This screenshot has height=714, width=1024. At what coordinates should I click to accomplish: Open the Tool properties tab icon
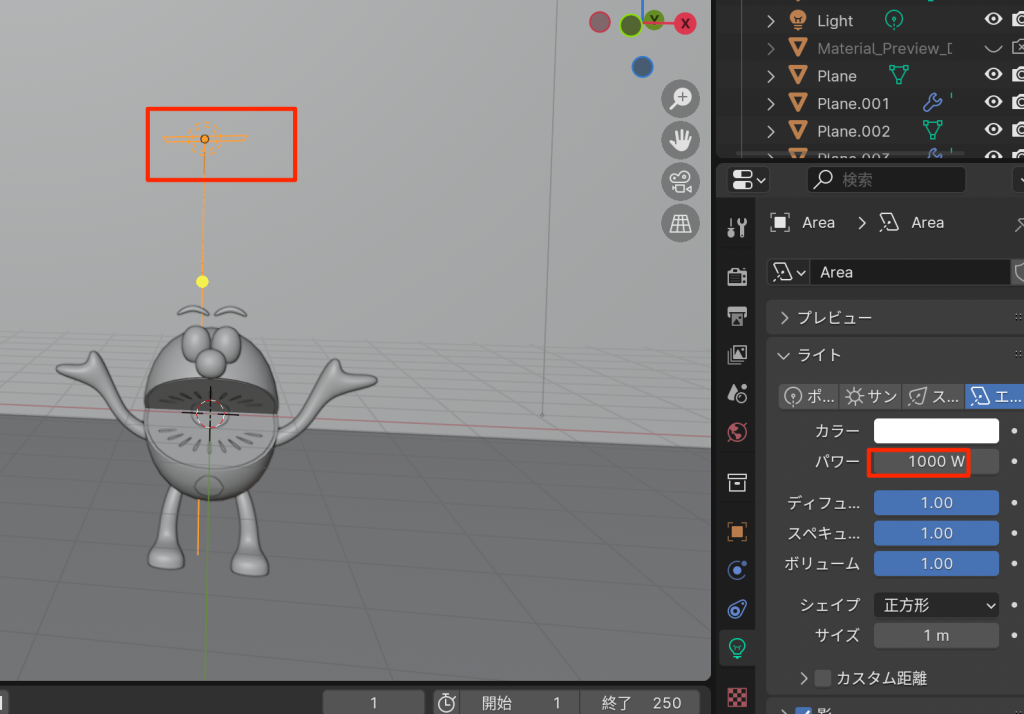[737, 227]
